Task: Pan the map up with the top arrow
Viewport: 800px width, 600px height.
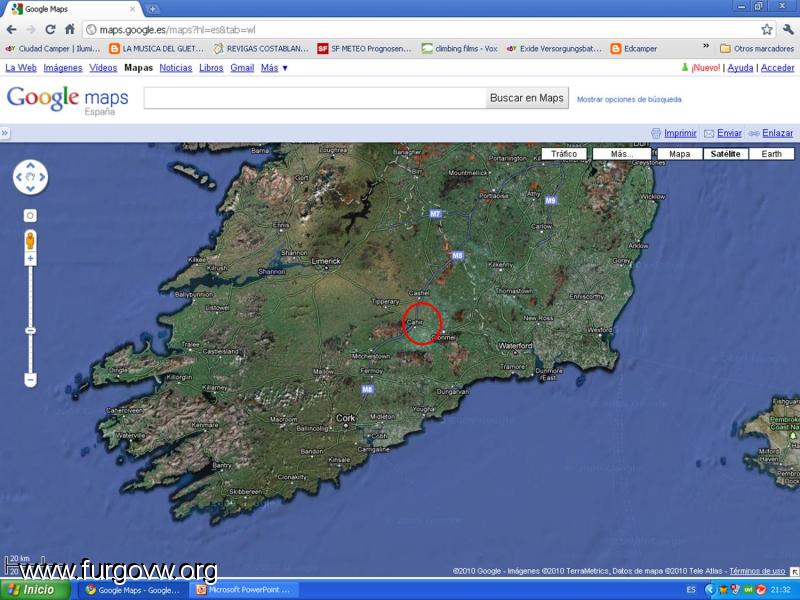Action: (x=30, y=165)
